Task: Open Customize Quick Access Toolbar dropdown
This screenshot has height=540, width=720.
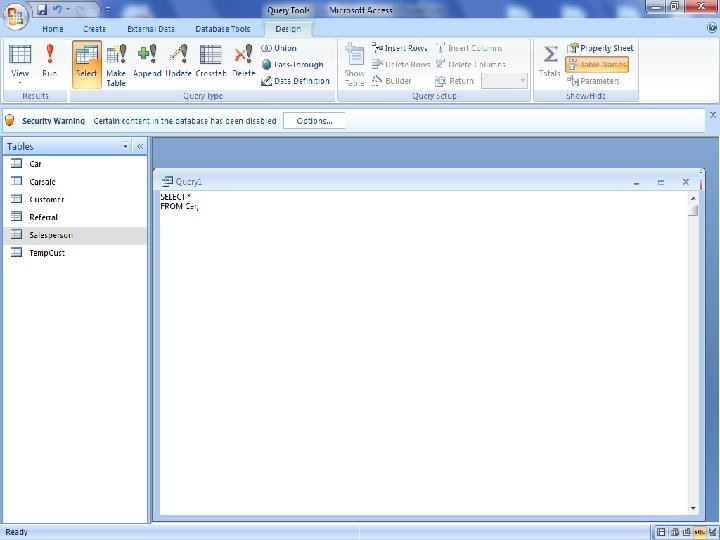Action: tap(108, 9)
